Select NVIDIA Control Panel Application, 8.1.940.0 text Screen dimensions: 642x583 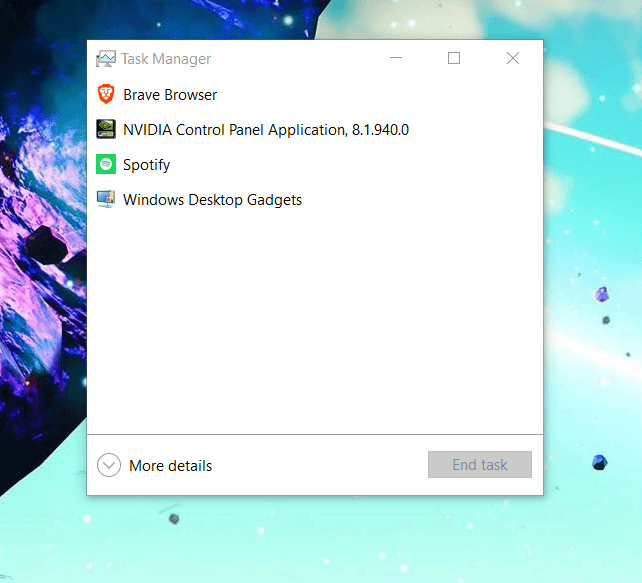(x=266, y=130)
